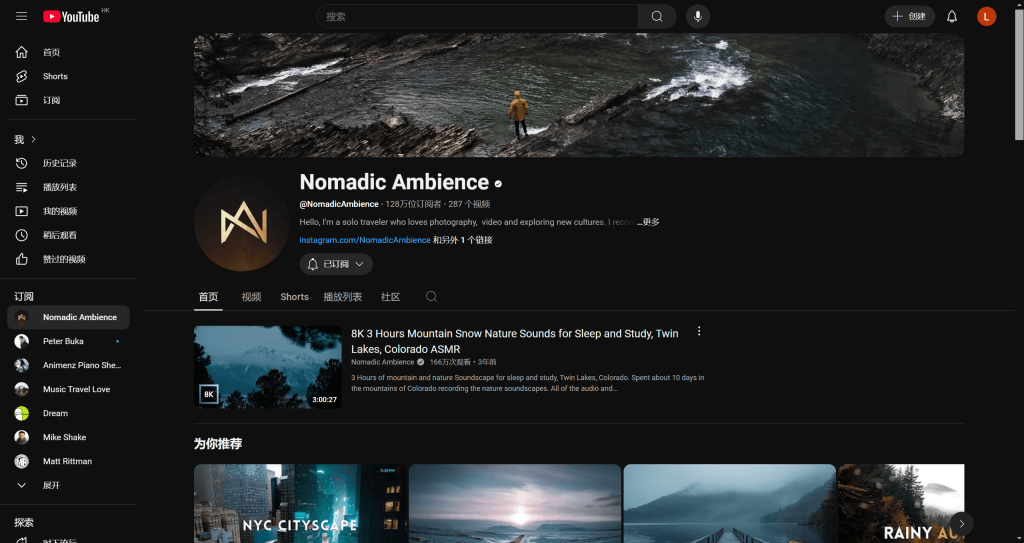Open the subscribed notification dropdown
Viewport: 1024px width, 543px height.
coord(336,264)
